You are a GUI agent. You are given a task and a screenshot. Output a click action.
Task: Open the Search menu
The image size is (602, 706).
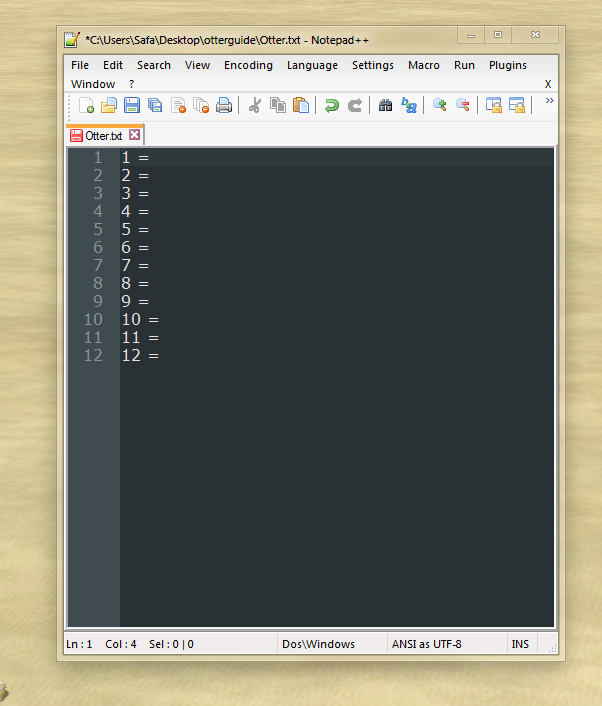point(154,65)
